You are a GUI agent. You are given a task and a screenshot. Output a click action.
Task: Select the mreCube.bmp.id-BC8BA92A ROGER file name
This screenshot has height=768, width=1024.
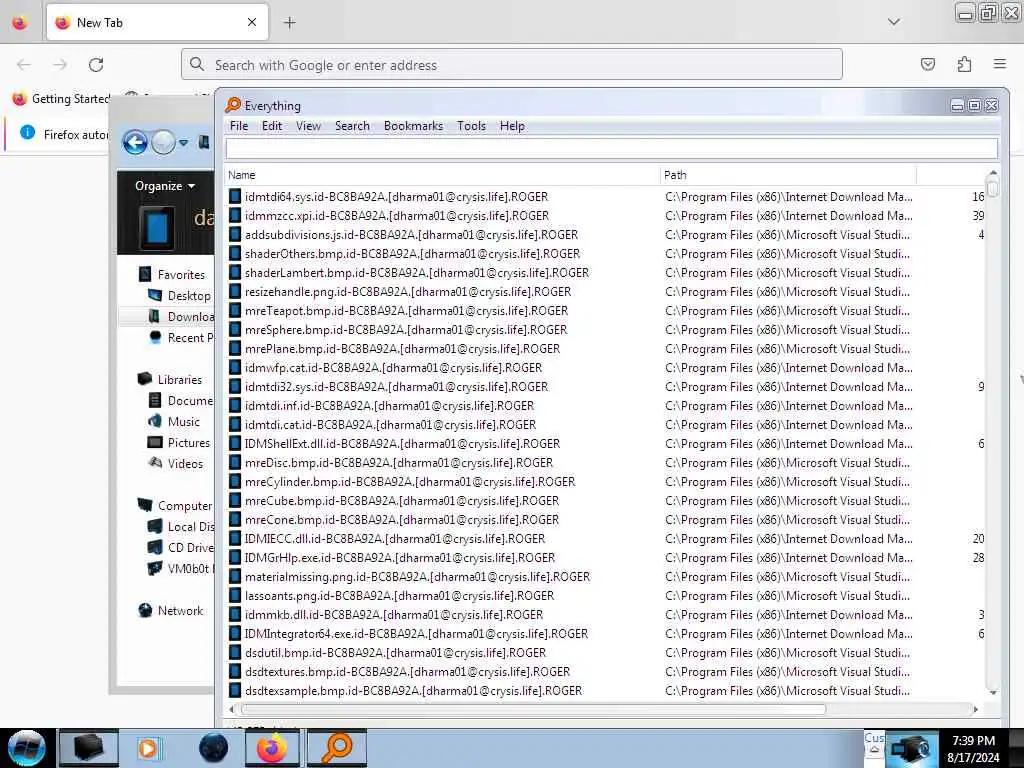(x=402, y=500)
